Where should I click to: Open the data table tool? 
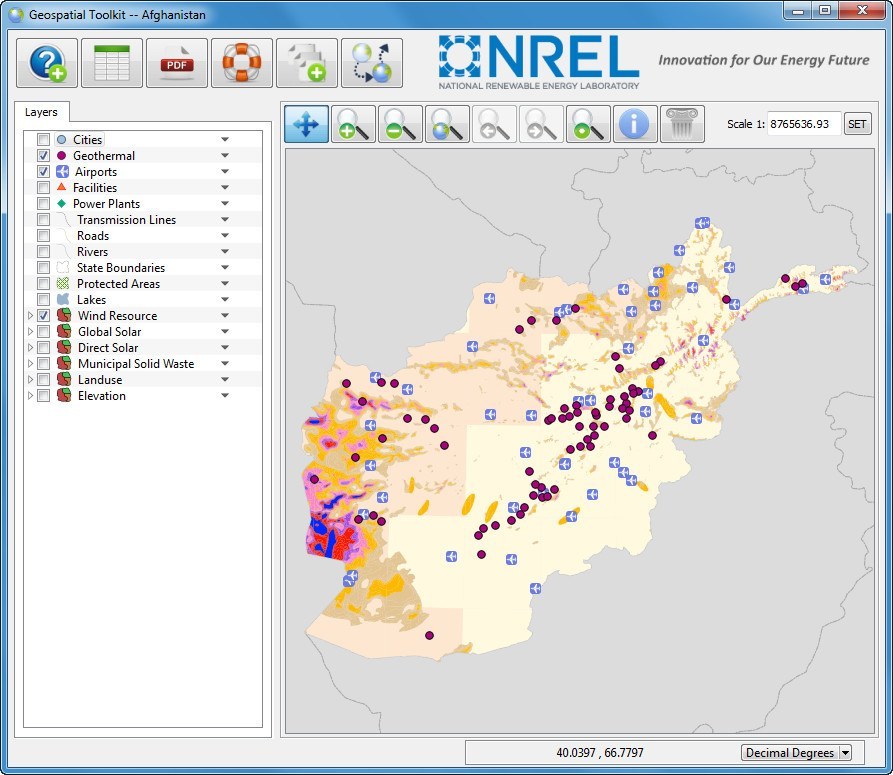coord(111,60)
